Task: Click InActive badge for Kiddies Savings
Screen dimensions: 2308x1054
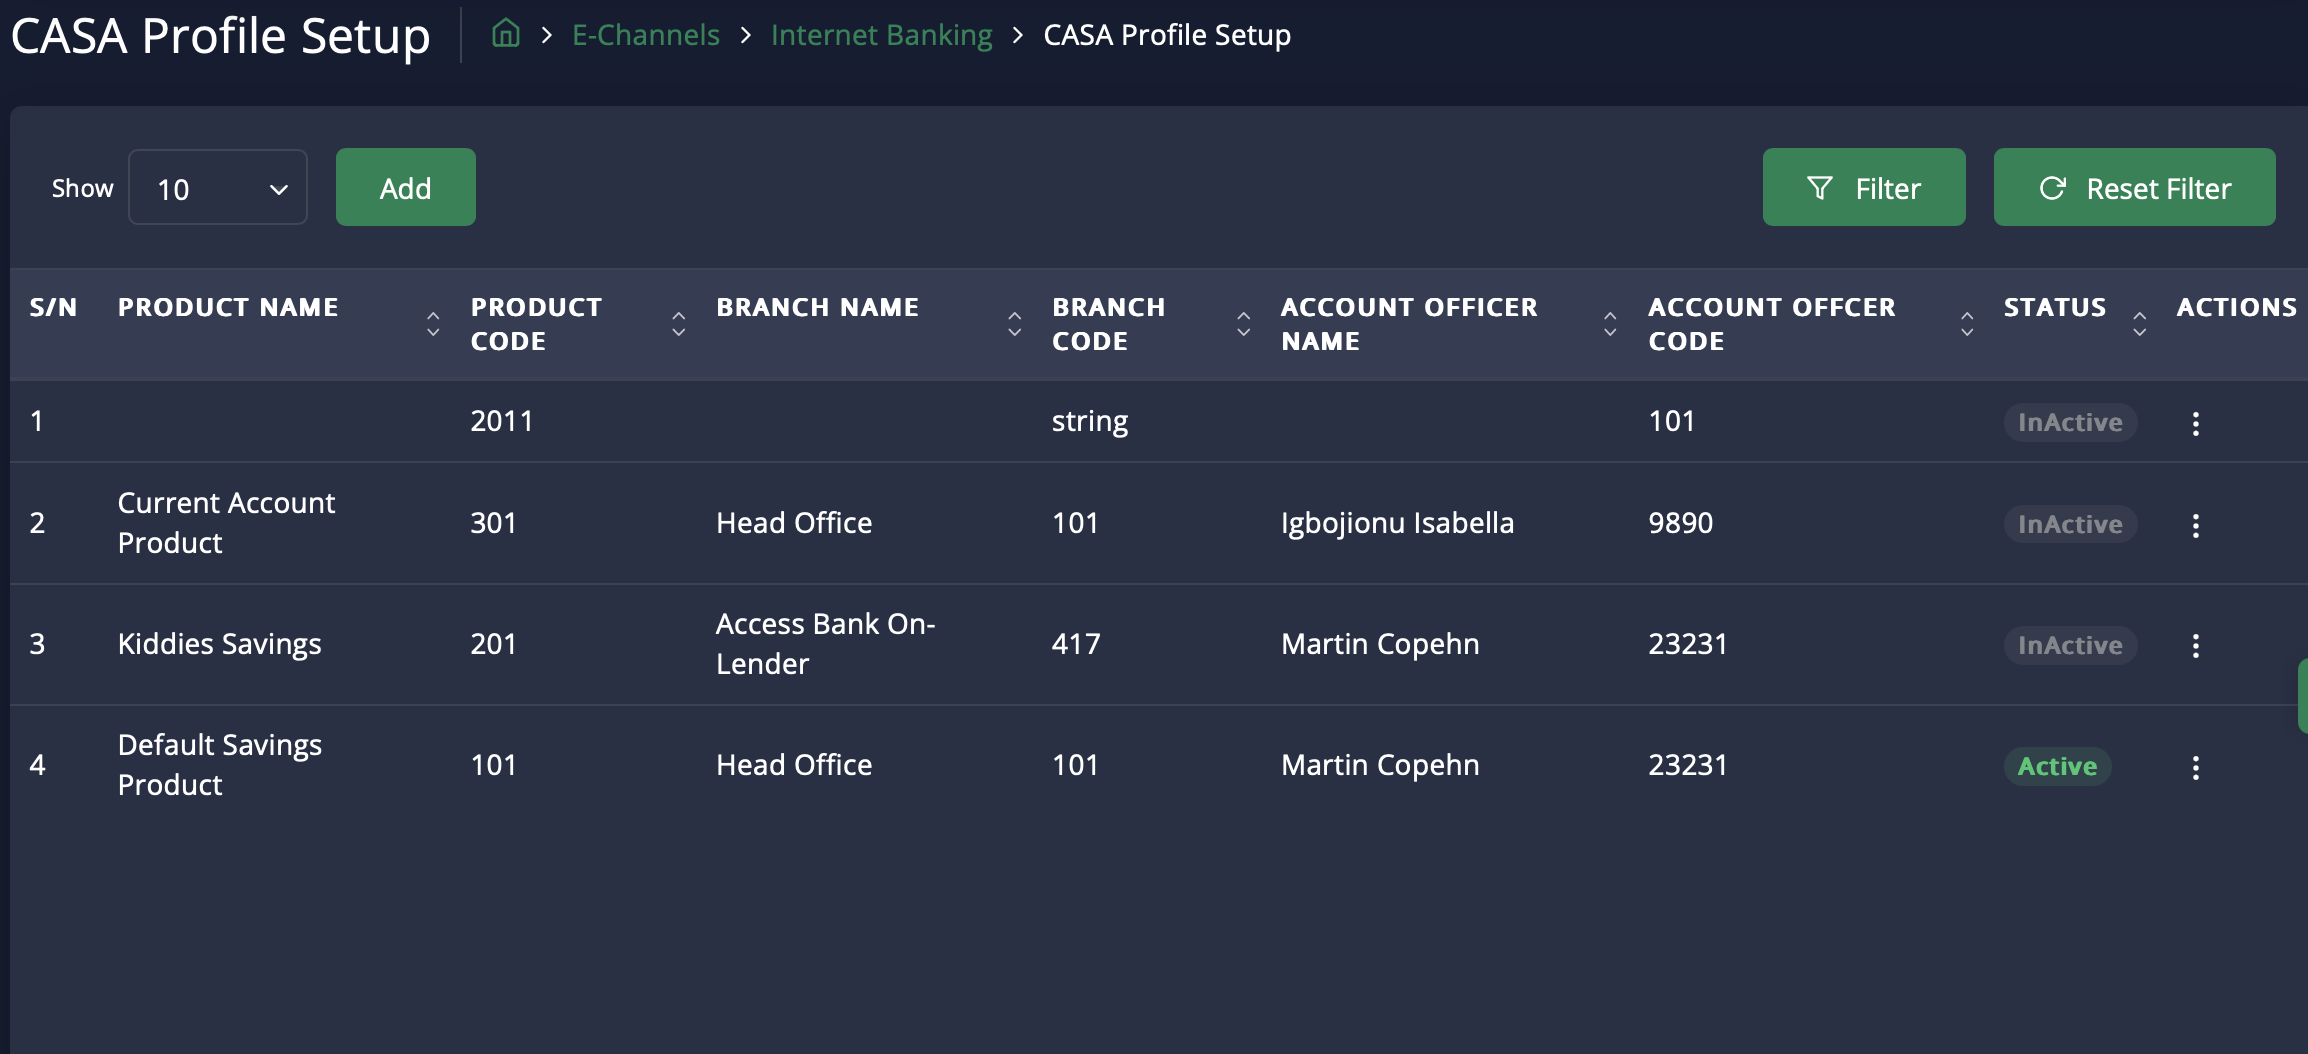Action: (2070, 645)
